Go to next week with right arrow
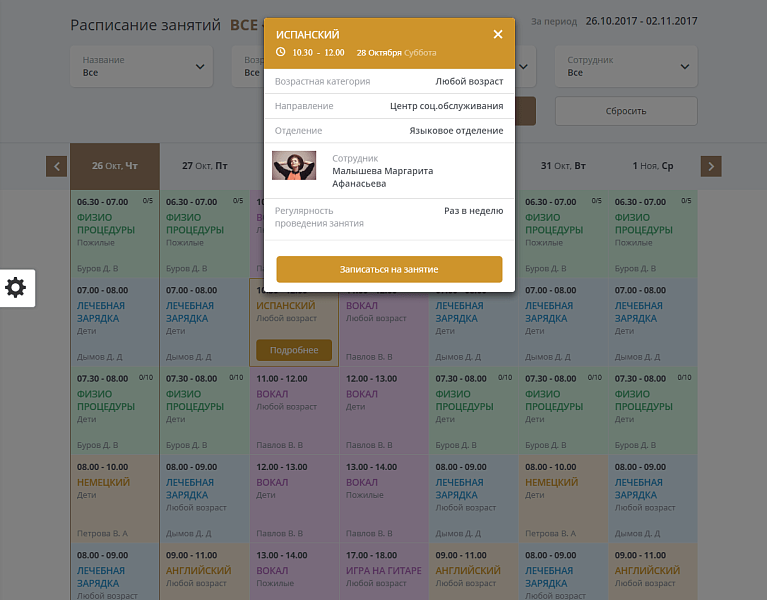The height and width of the screenshot is (600, 767). click(x=711, y=166)
